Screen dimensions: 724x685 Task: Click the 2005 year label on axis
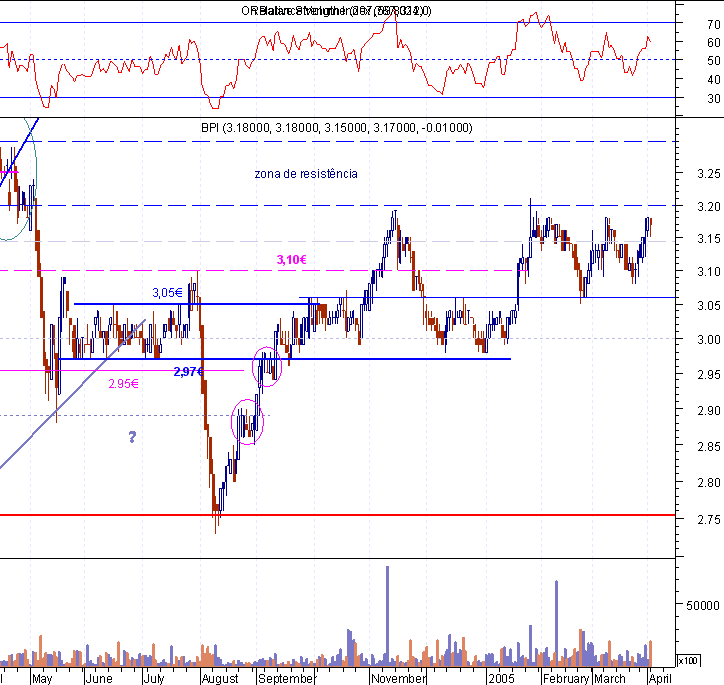tap(501, 679)
